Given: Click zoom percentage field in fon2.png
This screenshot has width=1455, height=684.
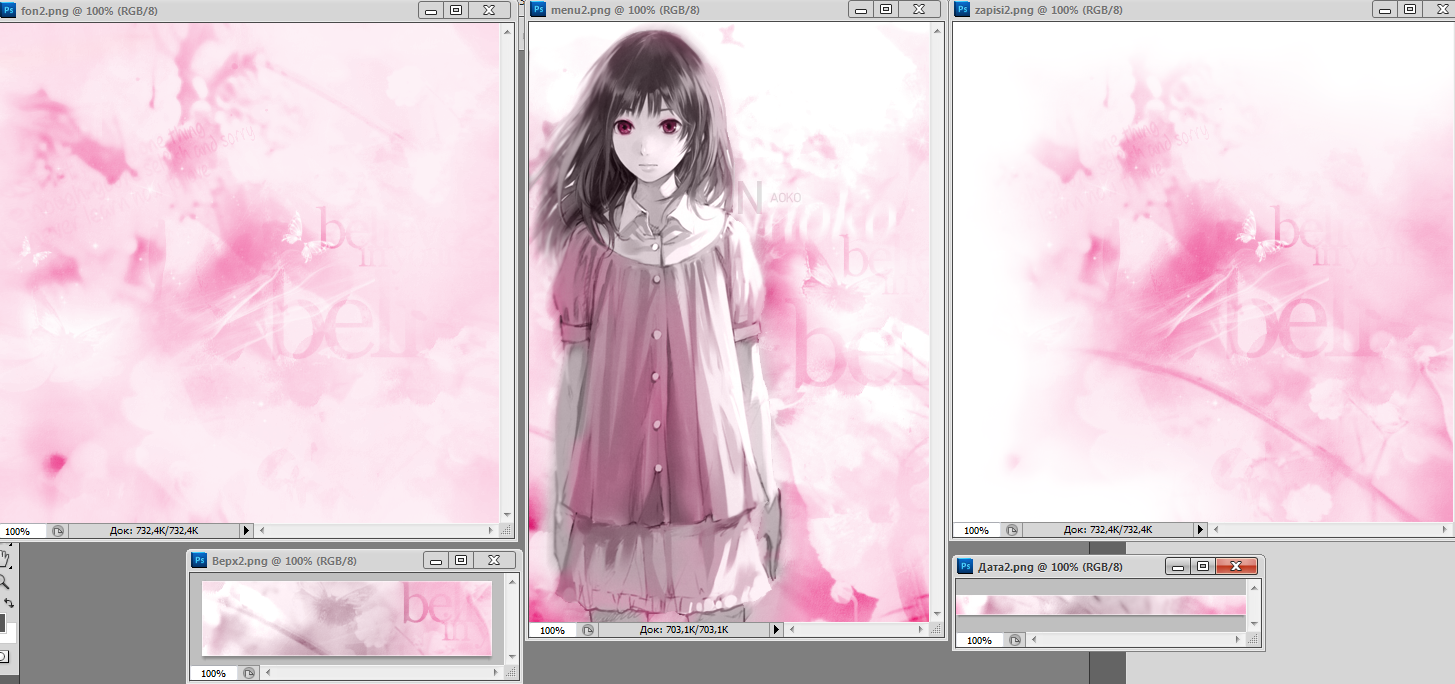Looking at the screenshot, I should [x=23, y=531].
